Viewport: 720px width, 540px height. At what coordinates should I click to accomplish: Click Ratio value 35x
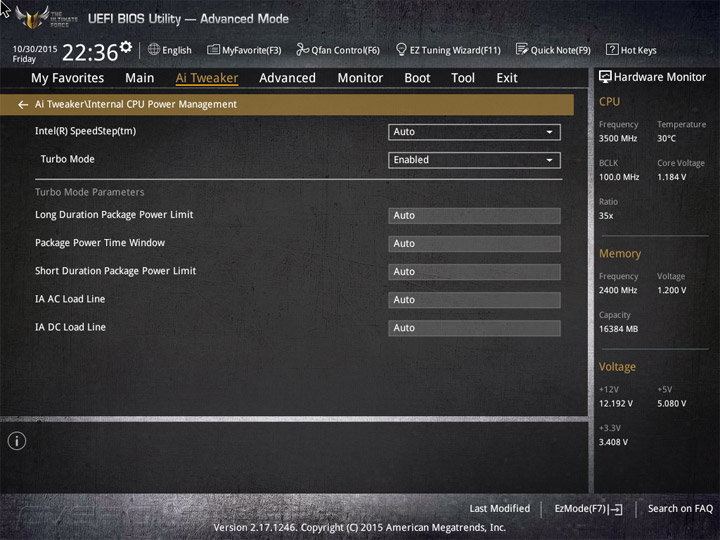[606, 215]
